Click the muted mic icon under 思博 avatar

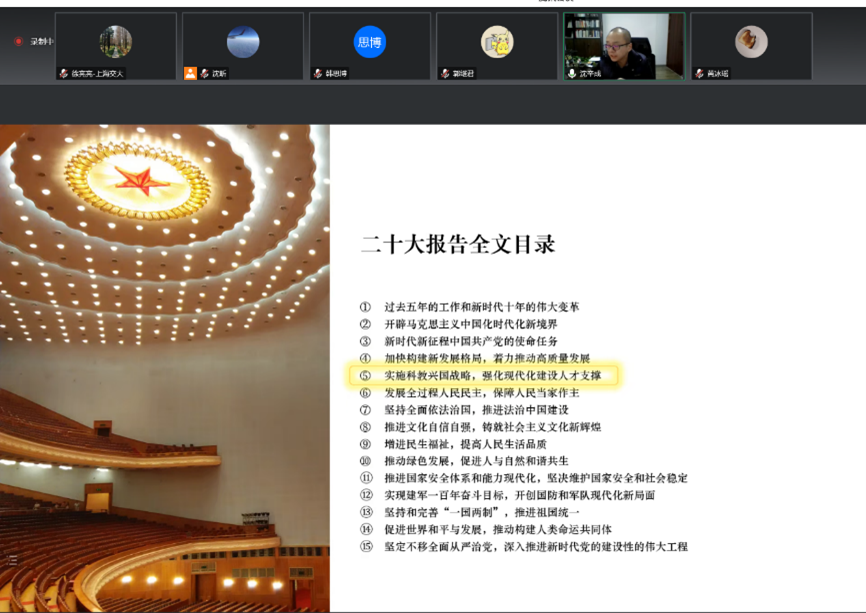pos(317,73)
